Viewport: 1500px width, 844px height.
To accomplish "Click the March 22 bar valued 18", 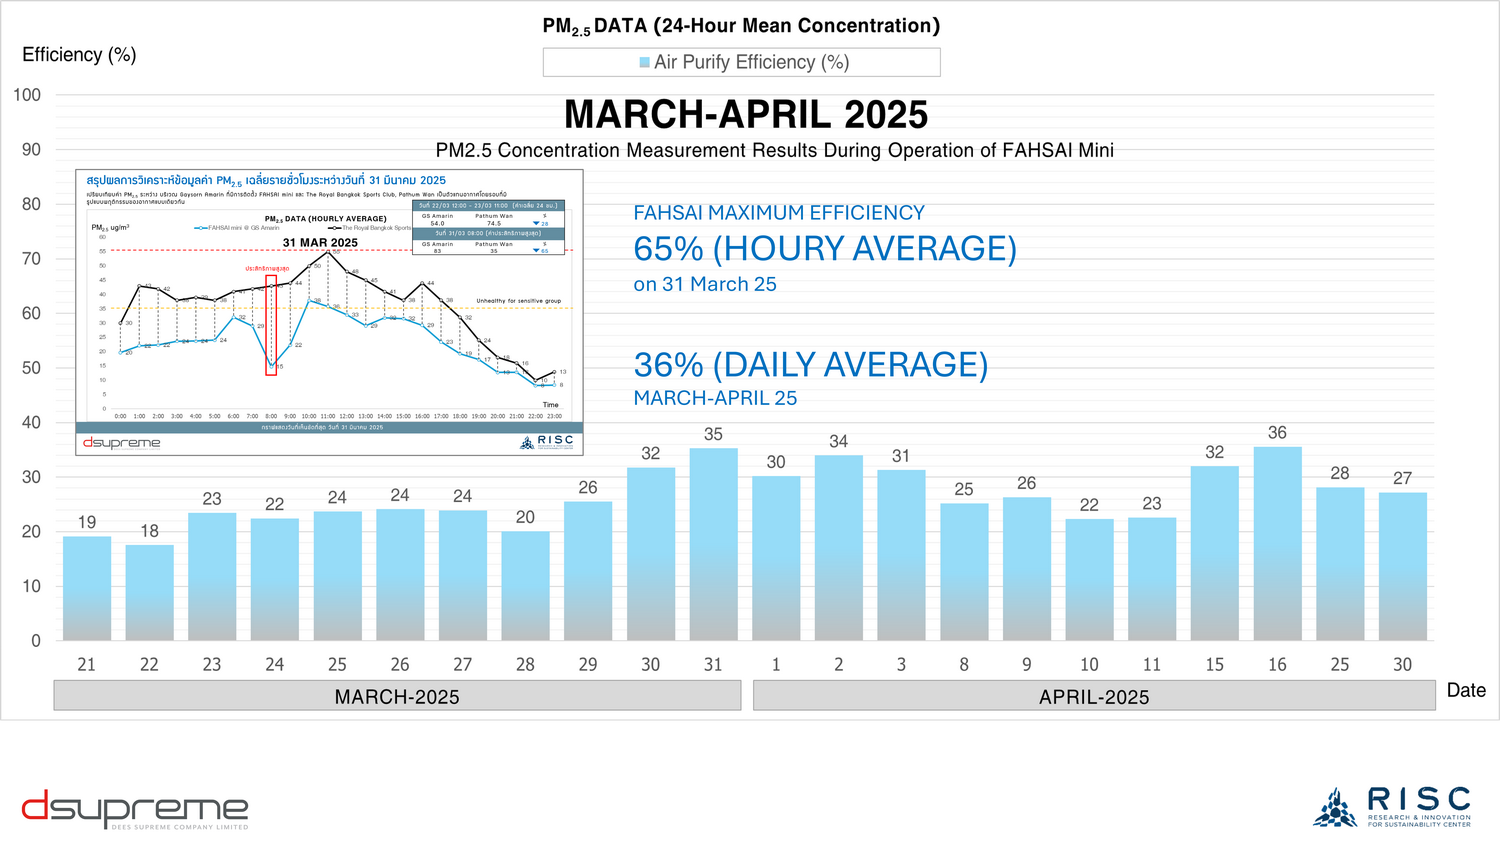I will tap(149, 592).
